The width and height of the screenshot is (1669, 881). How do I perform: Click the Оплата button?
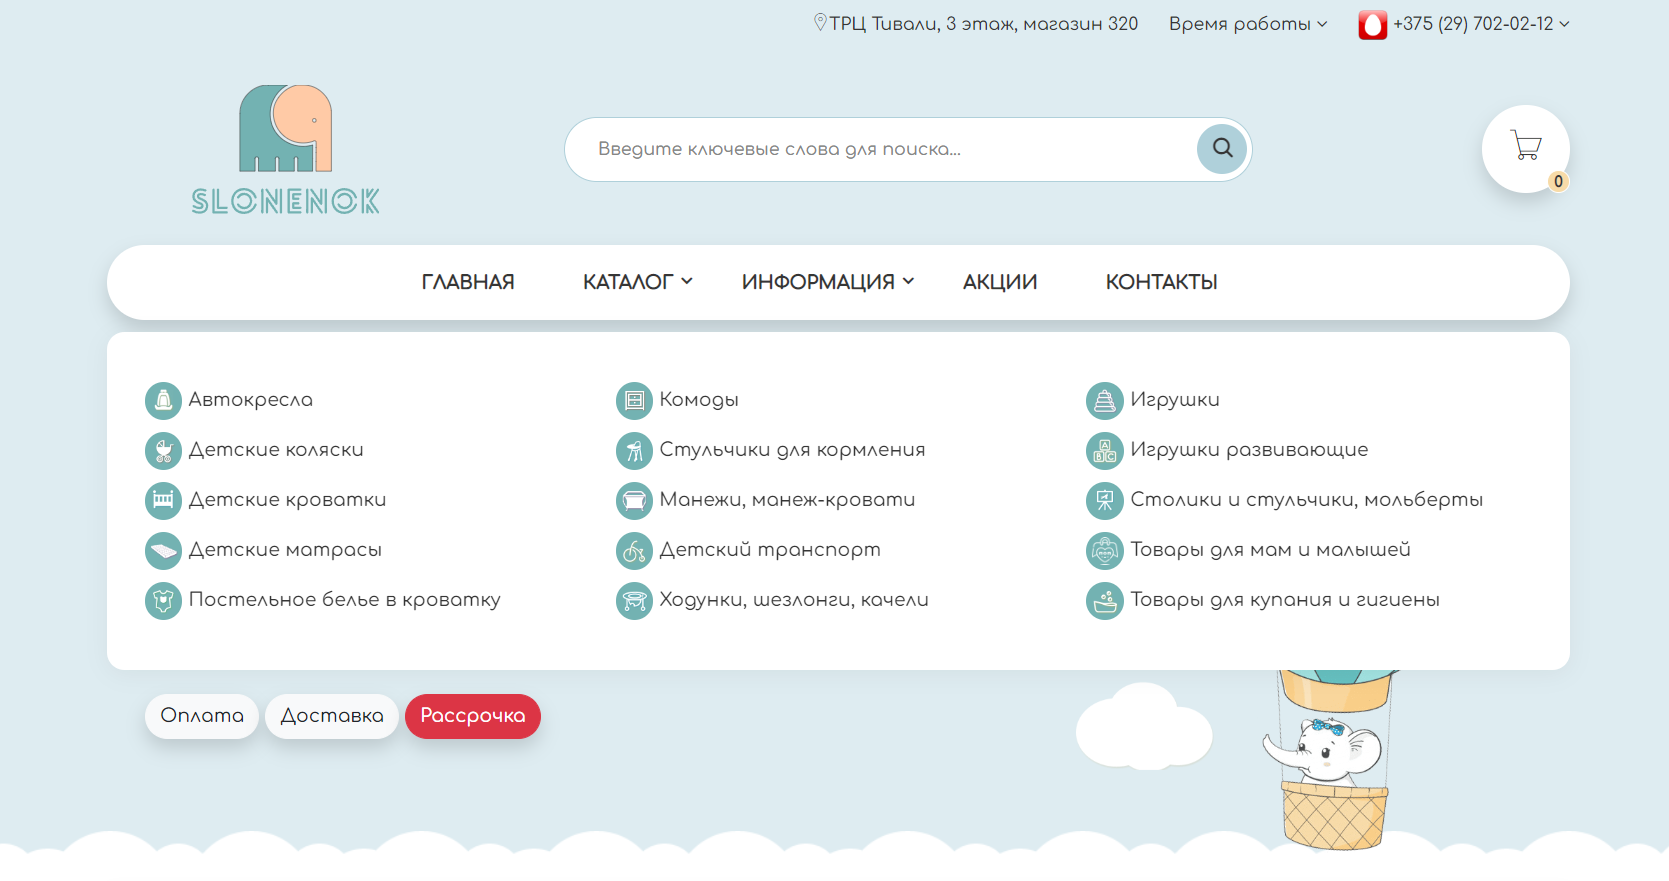202,716
